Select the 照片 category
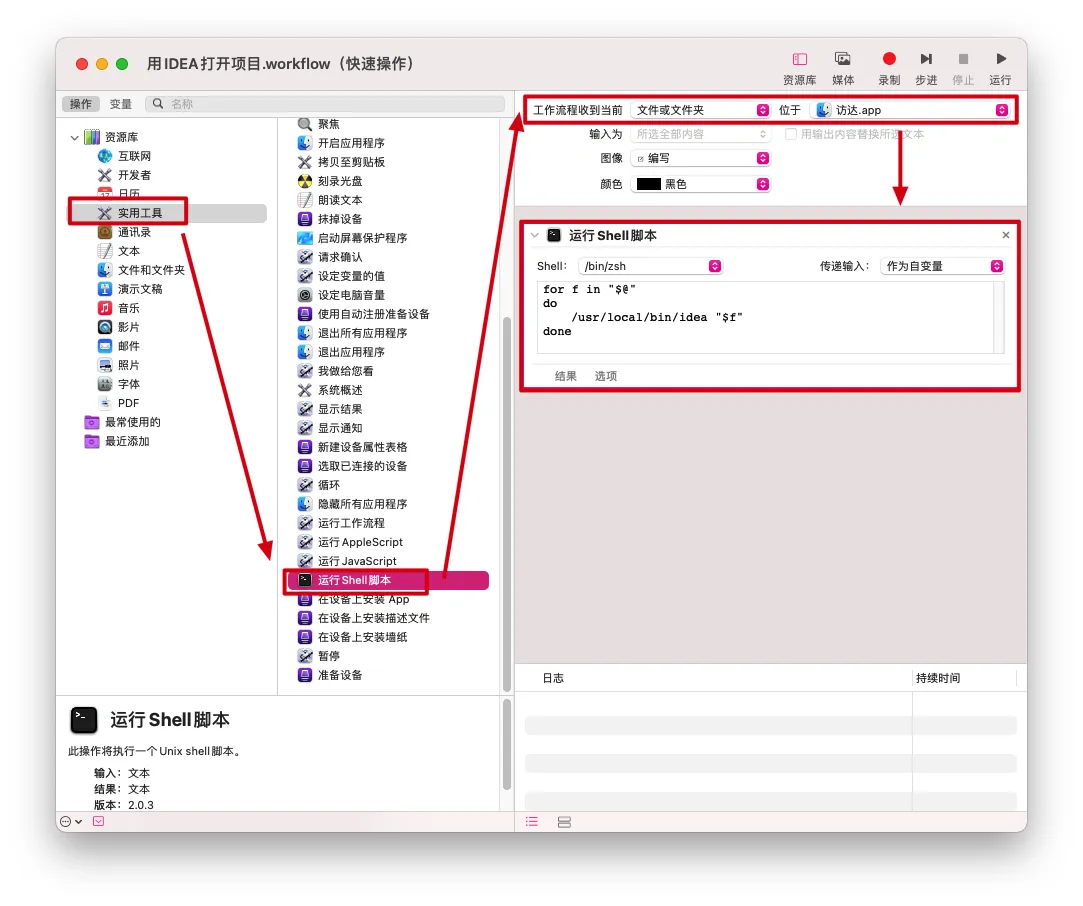1083x906 pixels. (x=128, y=365)
